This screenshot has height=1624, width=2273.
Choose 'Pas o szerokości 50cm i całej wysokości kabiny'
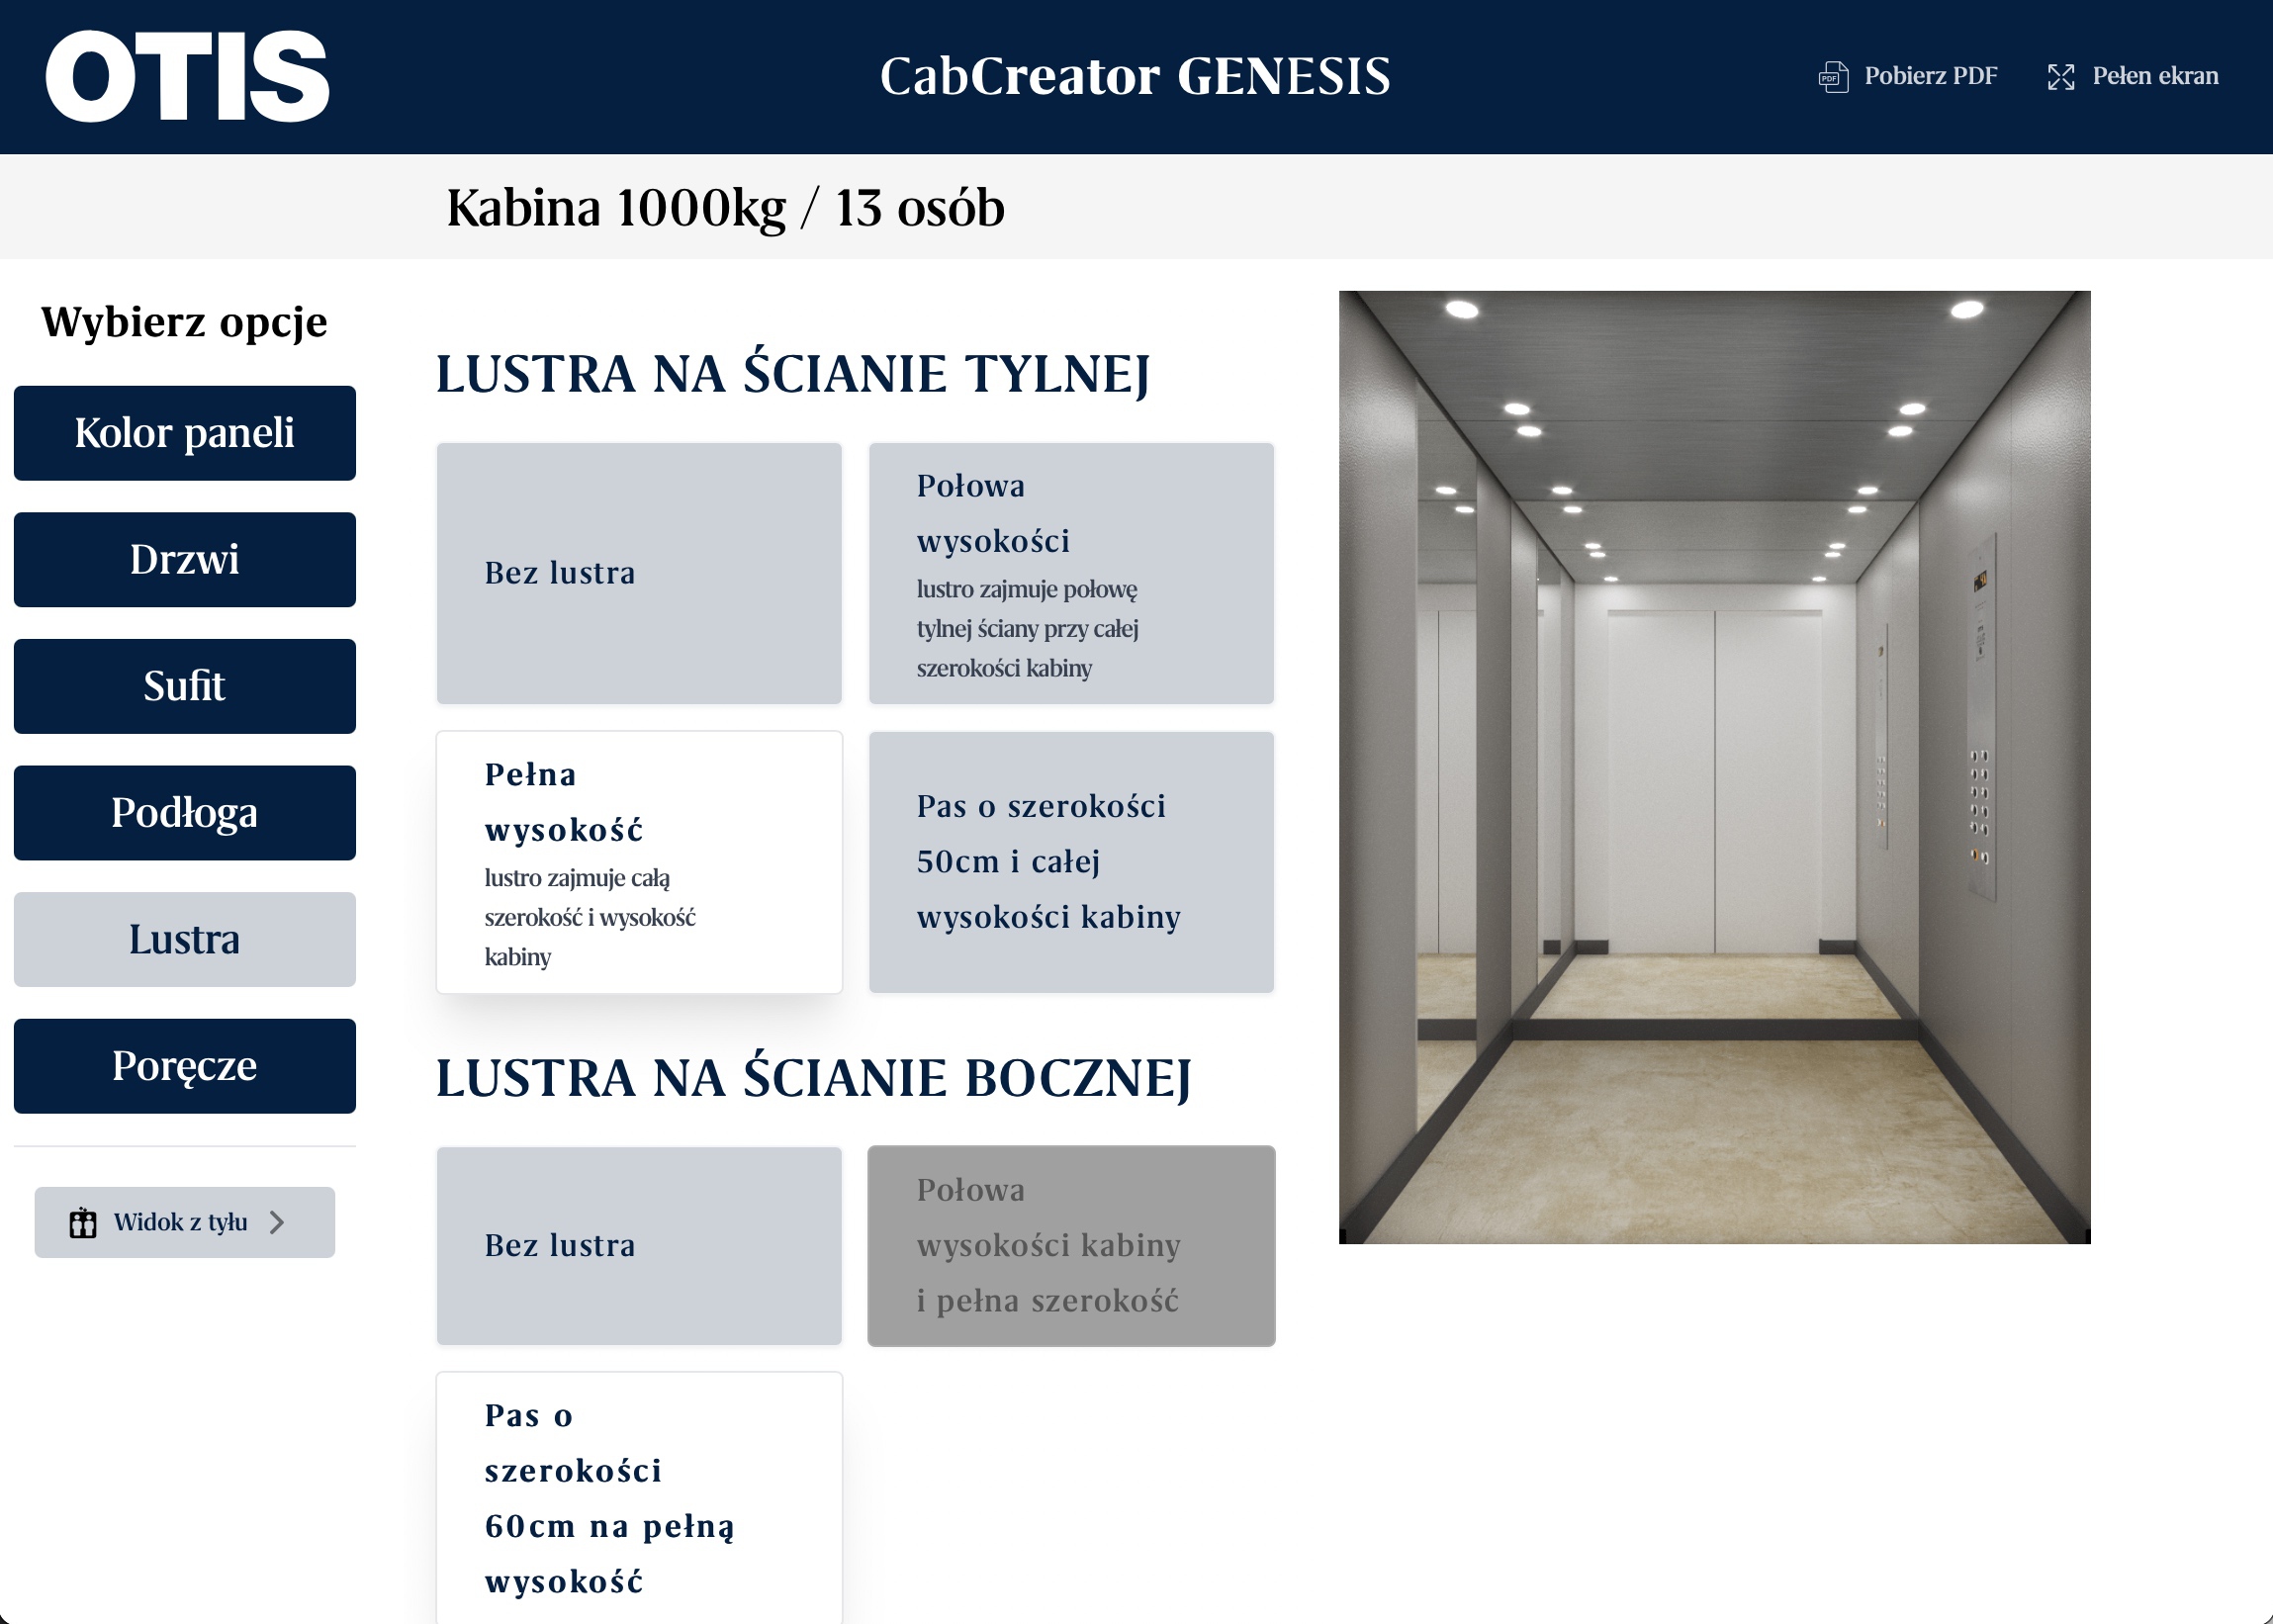(x=1071, y=861)
